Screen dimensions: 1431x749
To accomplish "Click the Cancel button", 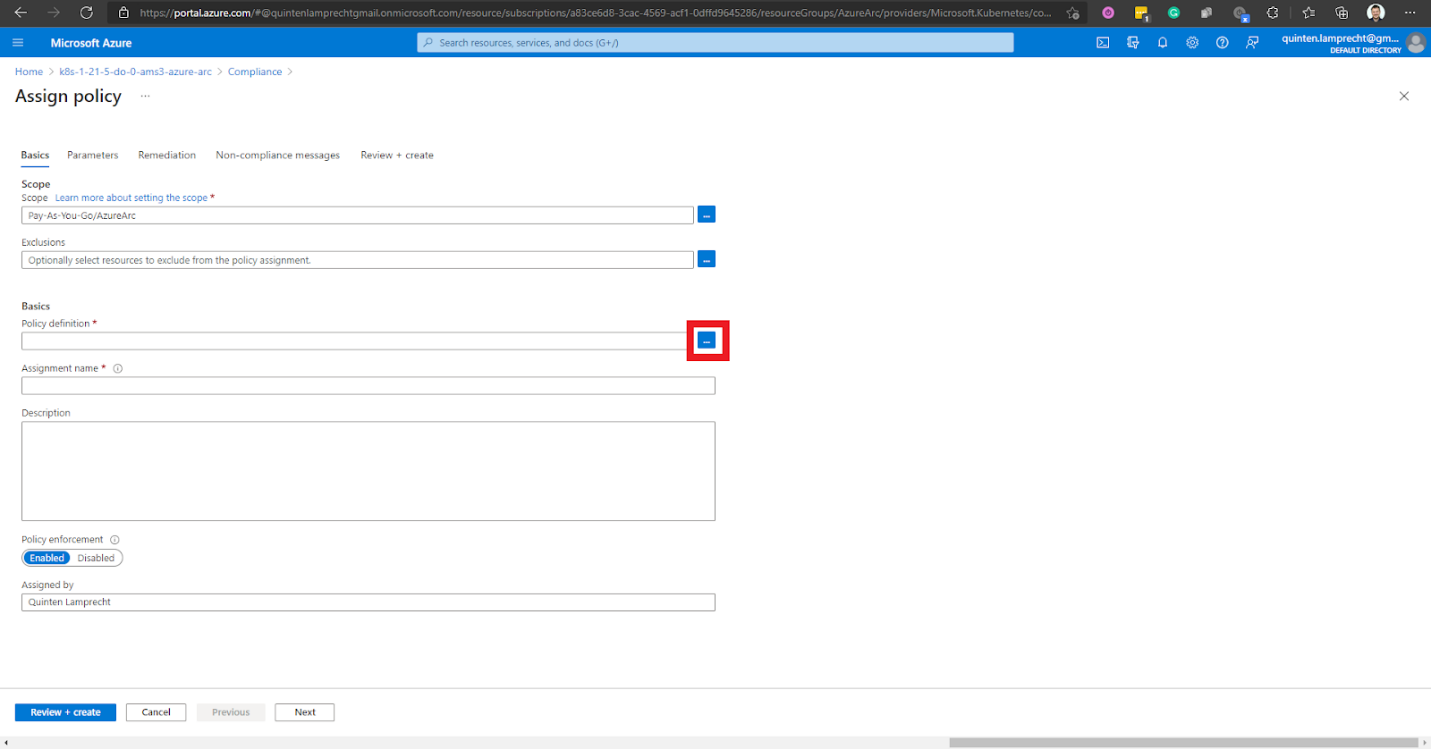I will [x=156, y=712].
